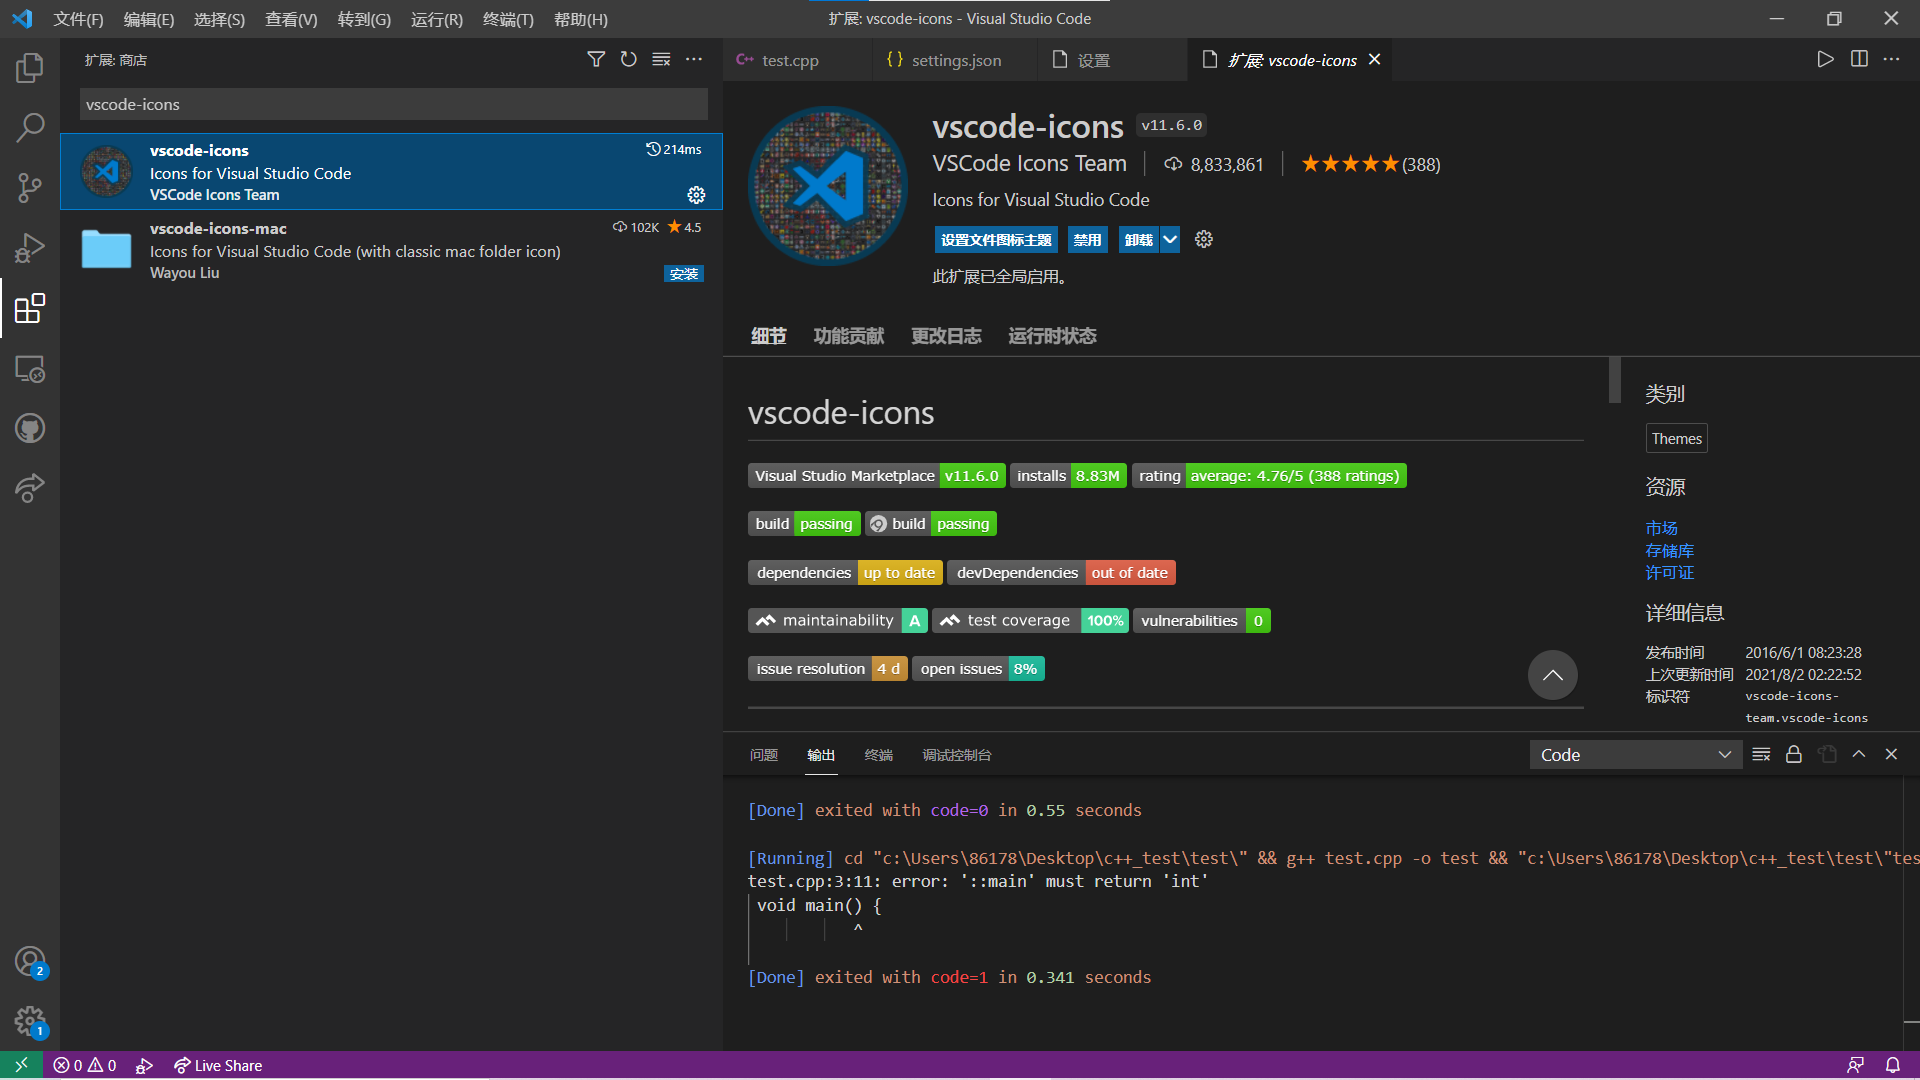Click the status bar debug launch icon
The width and height of the screenshot is (1920, 1080).
144,1066
